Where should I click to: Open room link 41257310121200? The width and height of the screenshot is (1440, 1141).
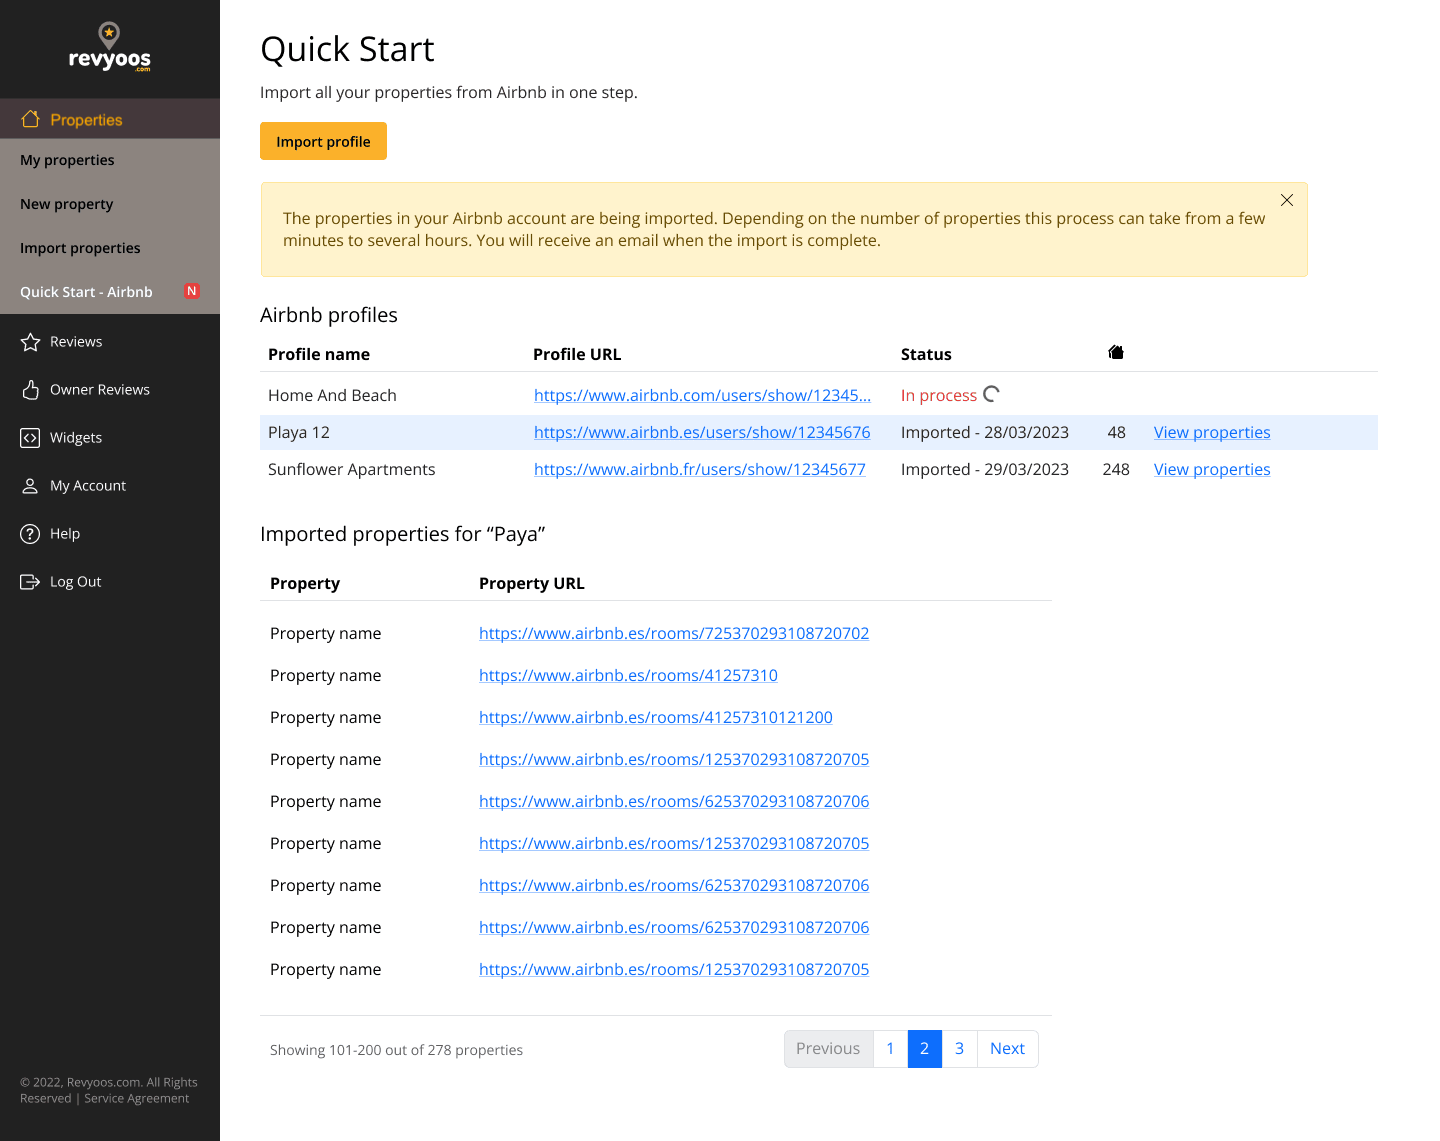656,717
